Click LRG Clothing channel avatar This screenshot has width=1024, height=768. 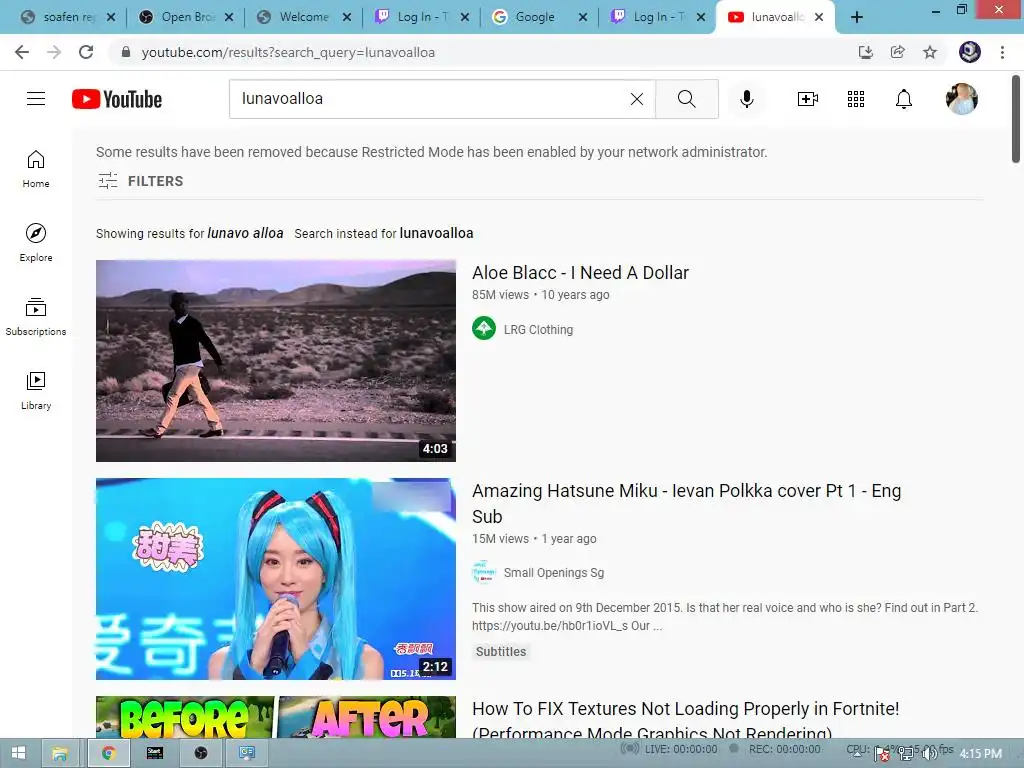click(484, 328)
